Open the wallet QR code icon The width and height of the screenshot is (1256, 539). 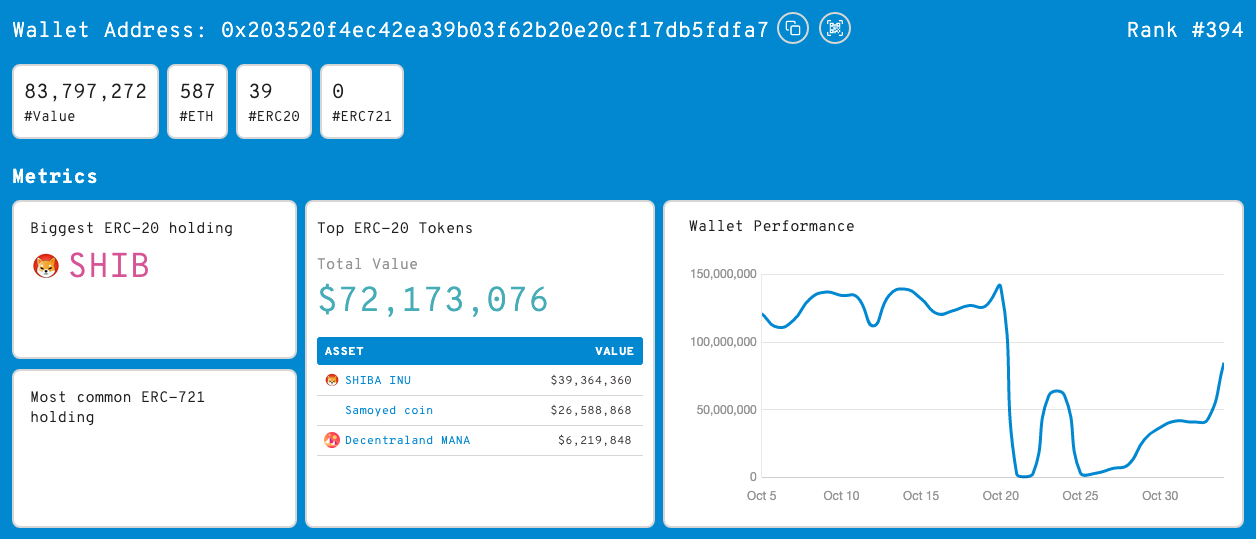coord(835,28)
